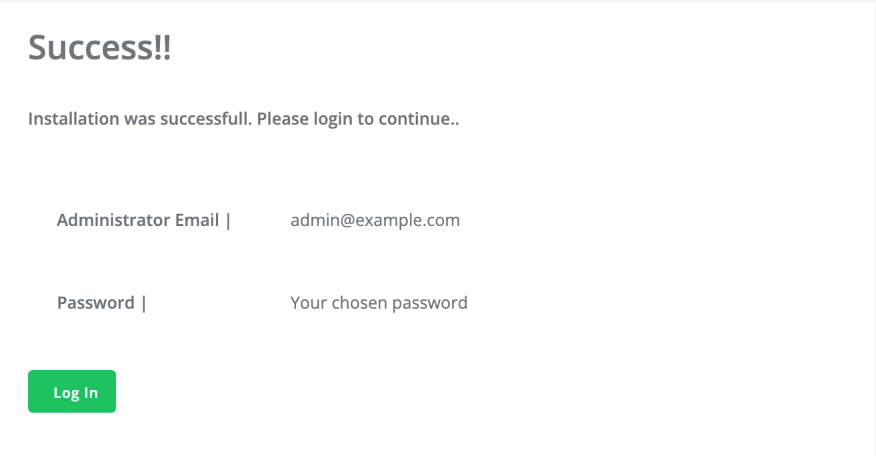876x456 pixels.
Task: Click the pipe separator after Password
Action: pyautogui.click(x=144, y=303)
